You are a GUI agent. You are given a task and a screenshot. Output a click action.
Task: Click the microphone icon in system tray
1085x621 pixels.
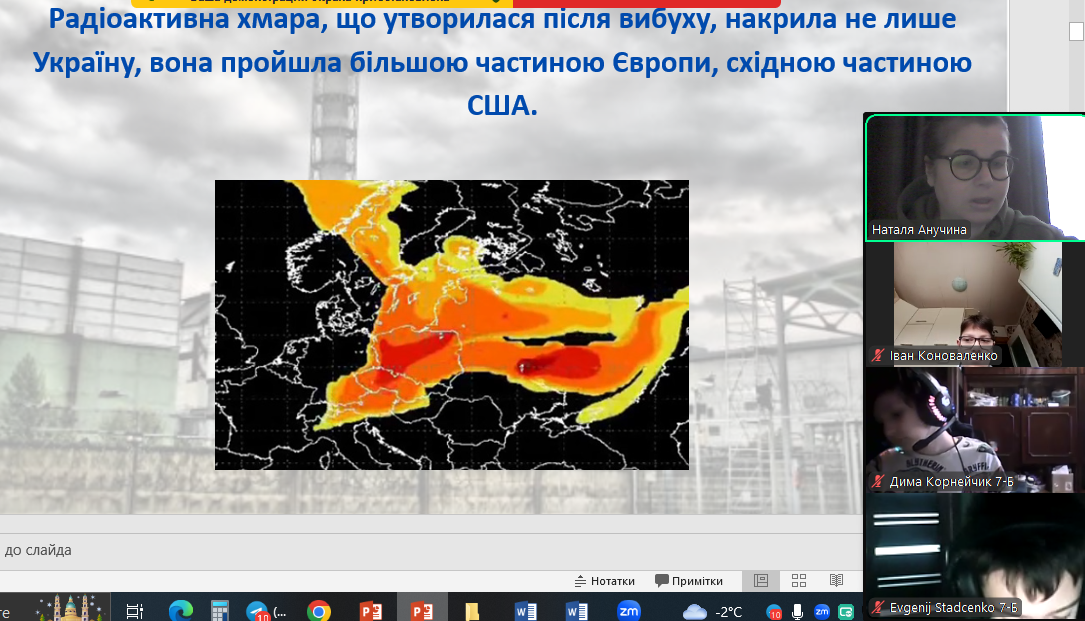pyautogui.click(x=798, y=611)
